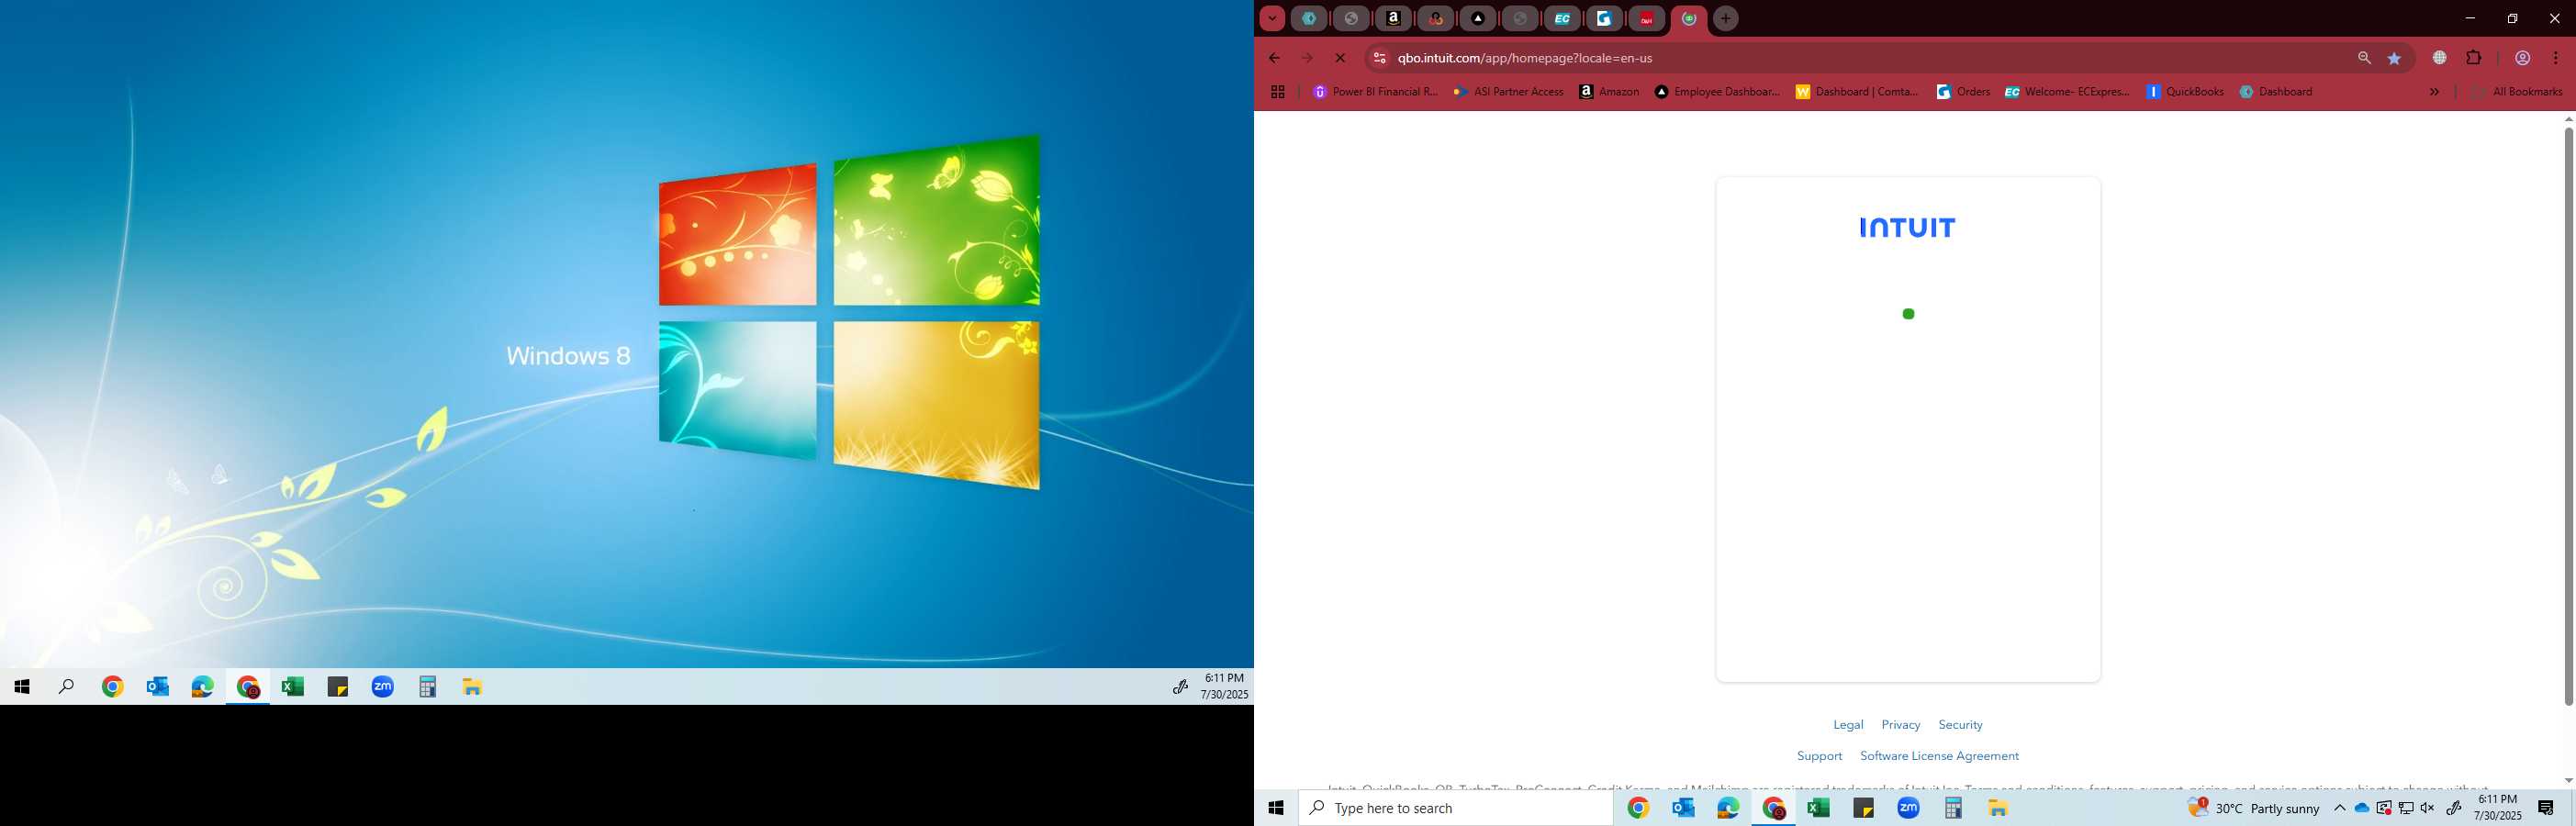Switch to the EC ECExpress browser tab
This screenshot has height=826, width=2576.
(x=1562, y=18)
